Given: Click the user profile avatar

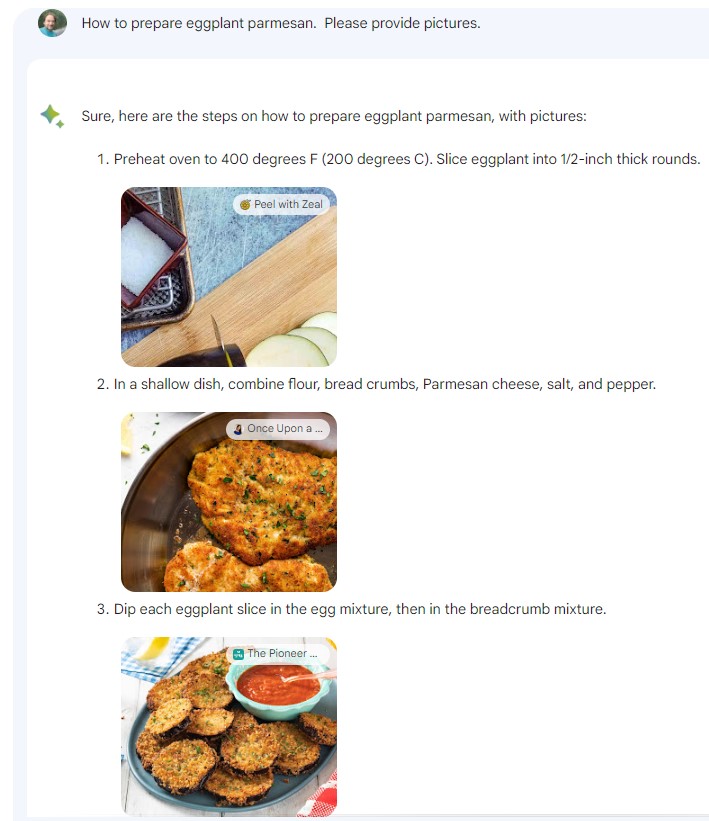Looking at the screenshot, I should coord(52,23).
